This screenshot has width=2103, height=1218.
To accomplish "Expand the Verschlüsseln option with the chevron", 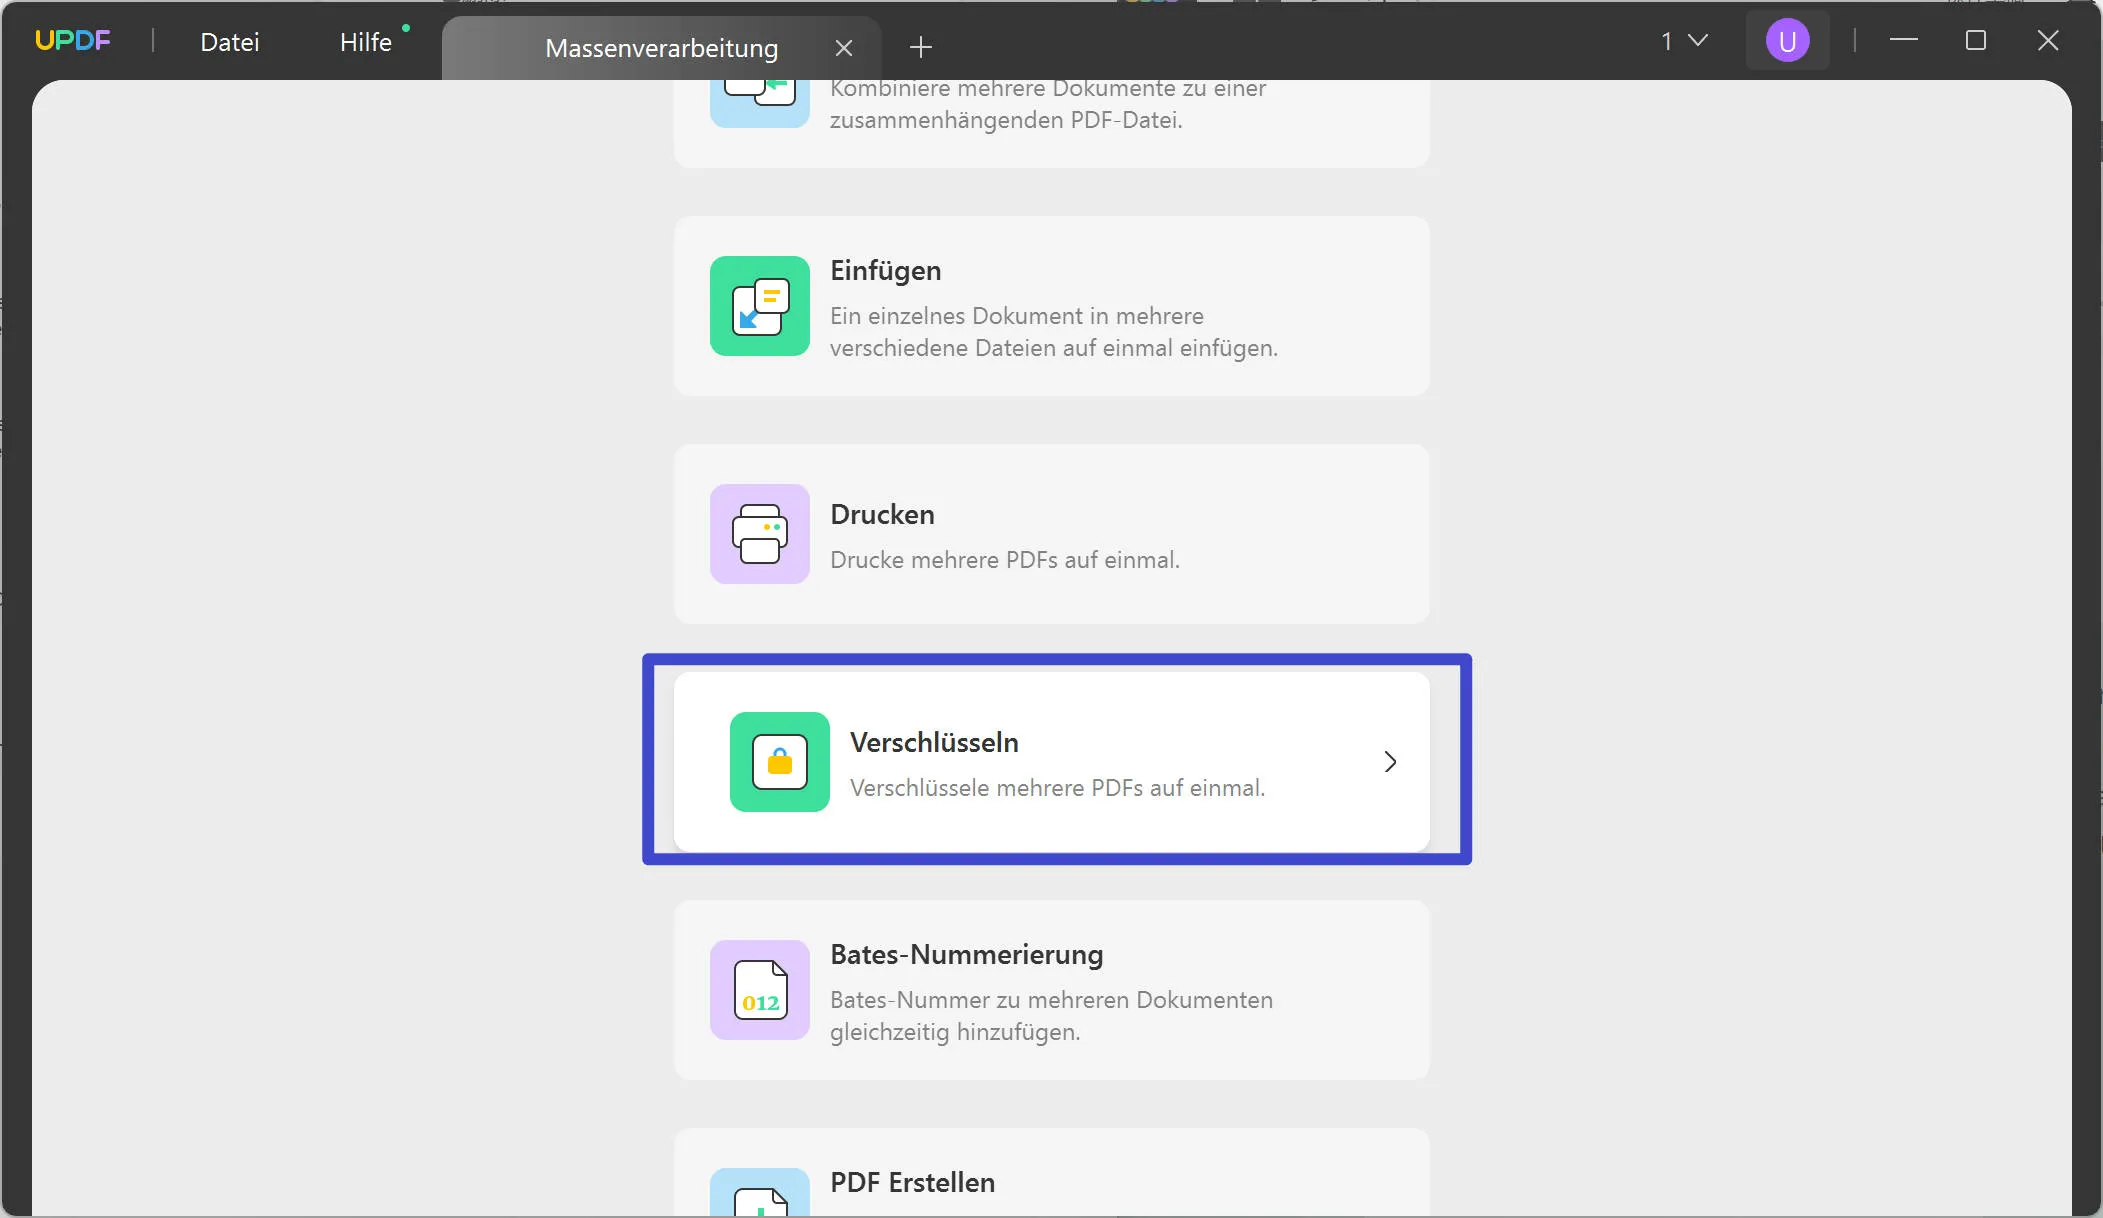I will tap(1389, 762).
